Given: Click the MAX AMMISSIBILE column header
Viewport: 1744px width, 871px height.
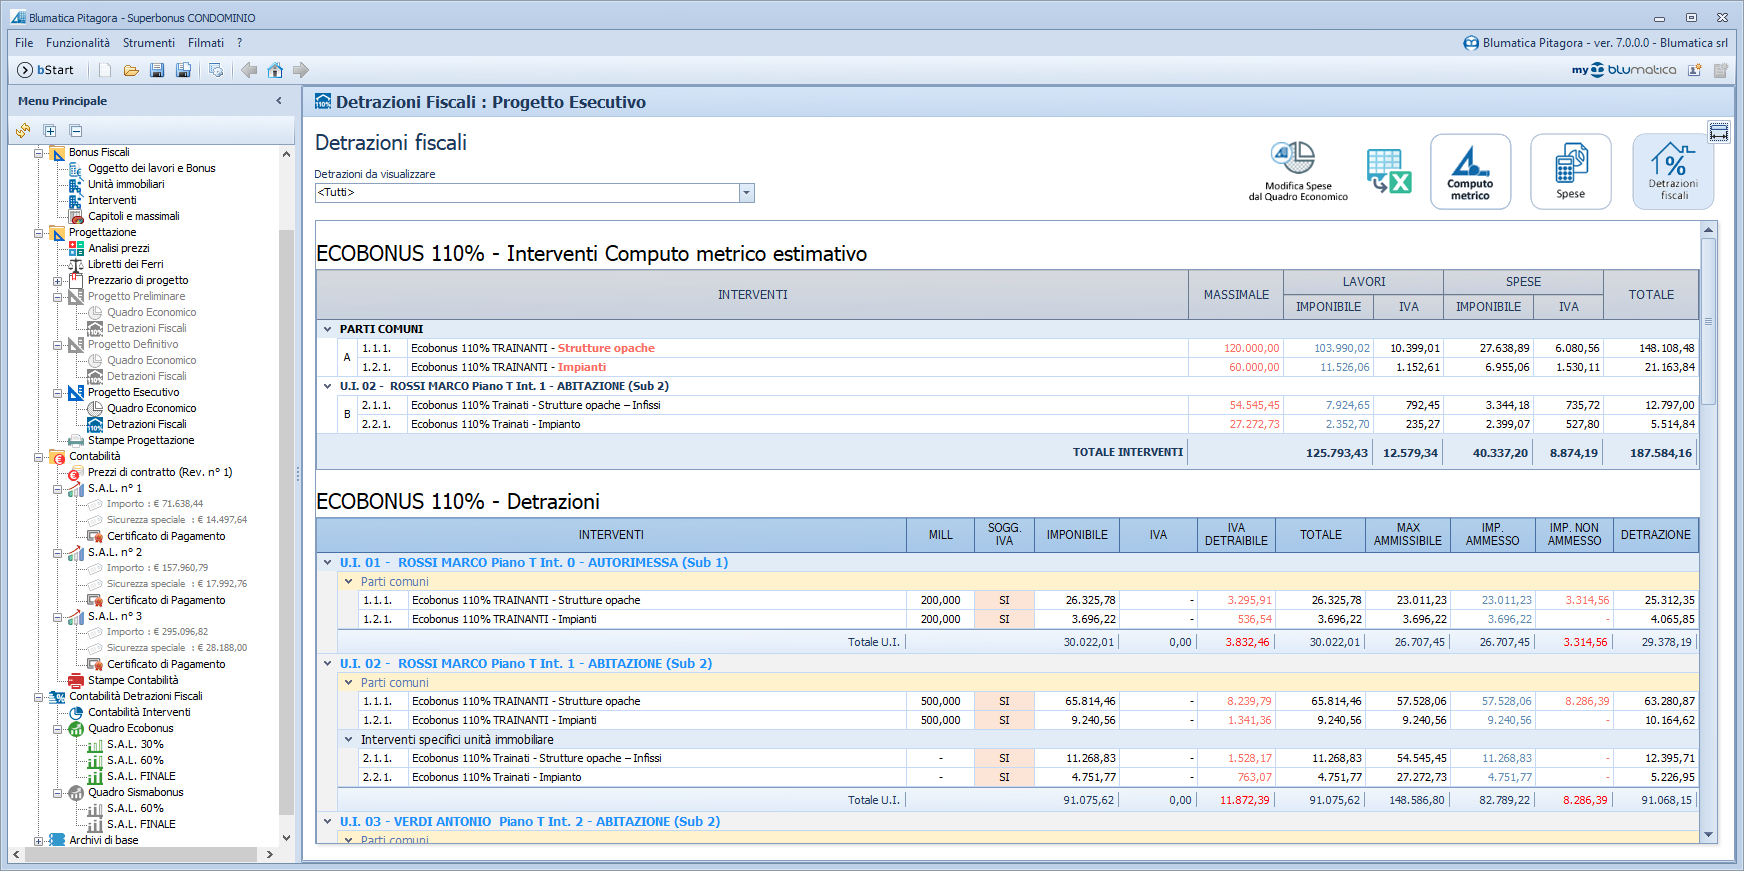Looking at the screenshot, I should (1407, 535).
